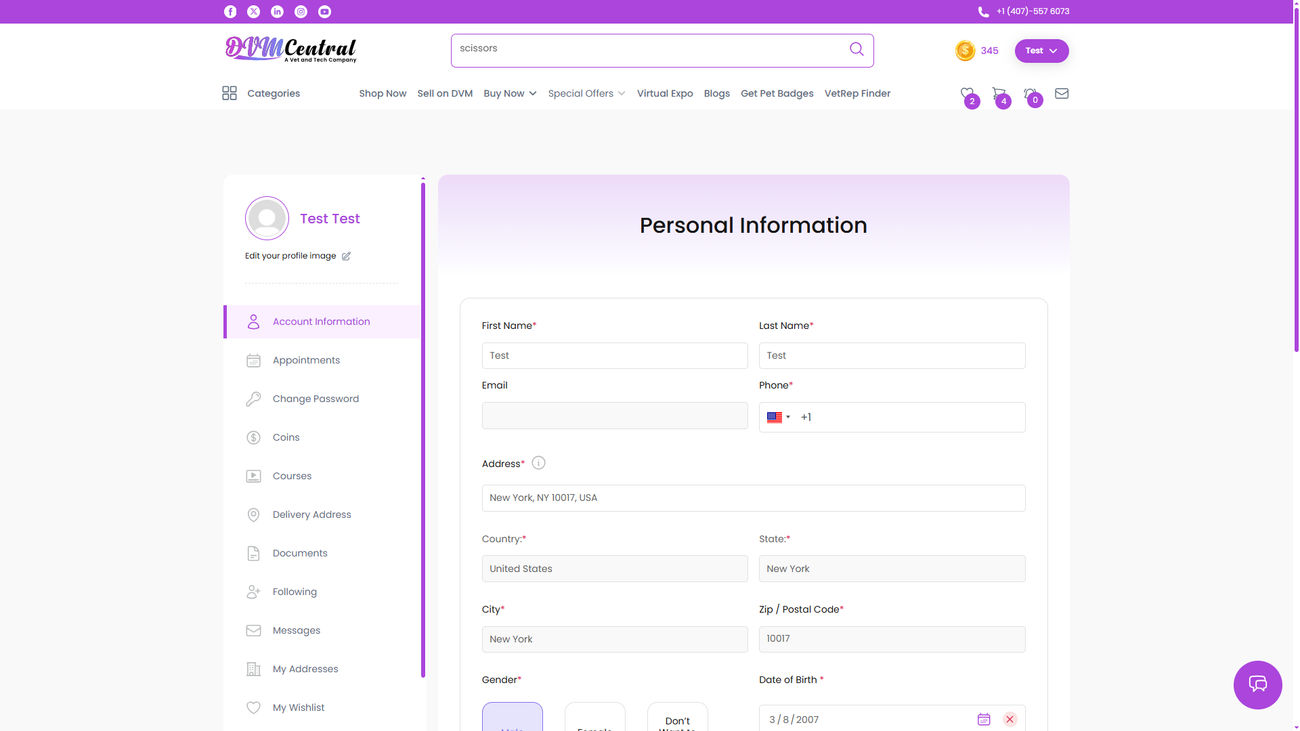Click the Address field with New York
The width and height of the screenshot is (1300, 731).
pyautogui.click(x=754, y=498)
